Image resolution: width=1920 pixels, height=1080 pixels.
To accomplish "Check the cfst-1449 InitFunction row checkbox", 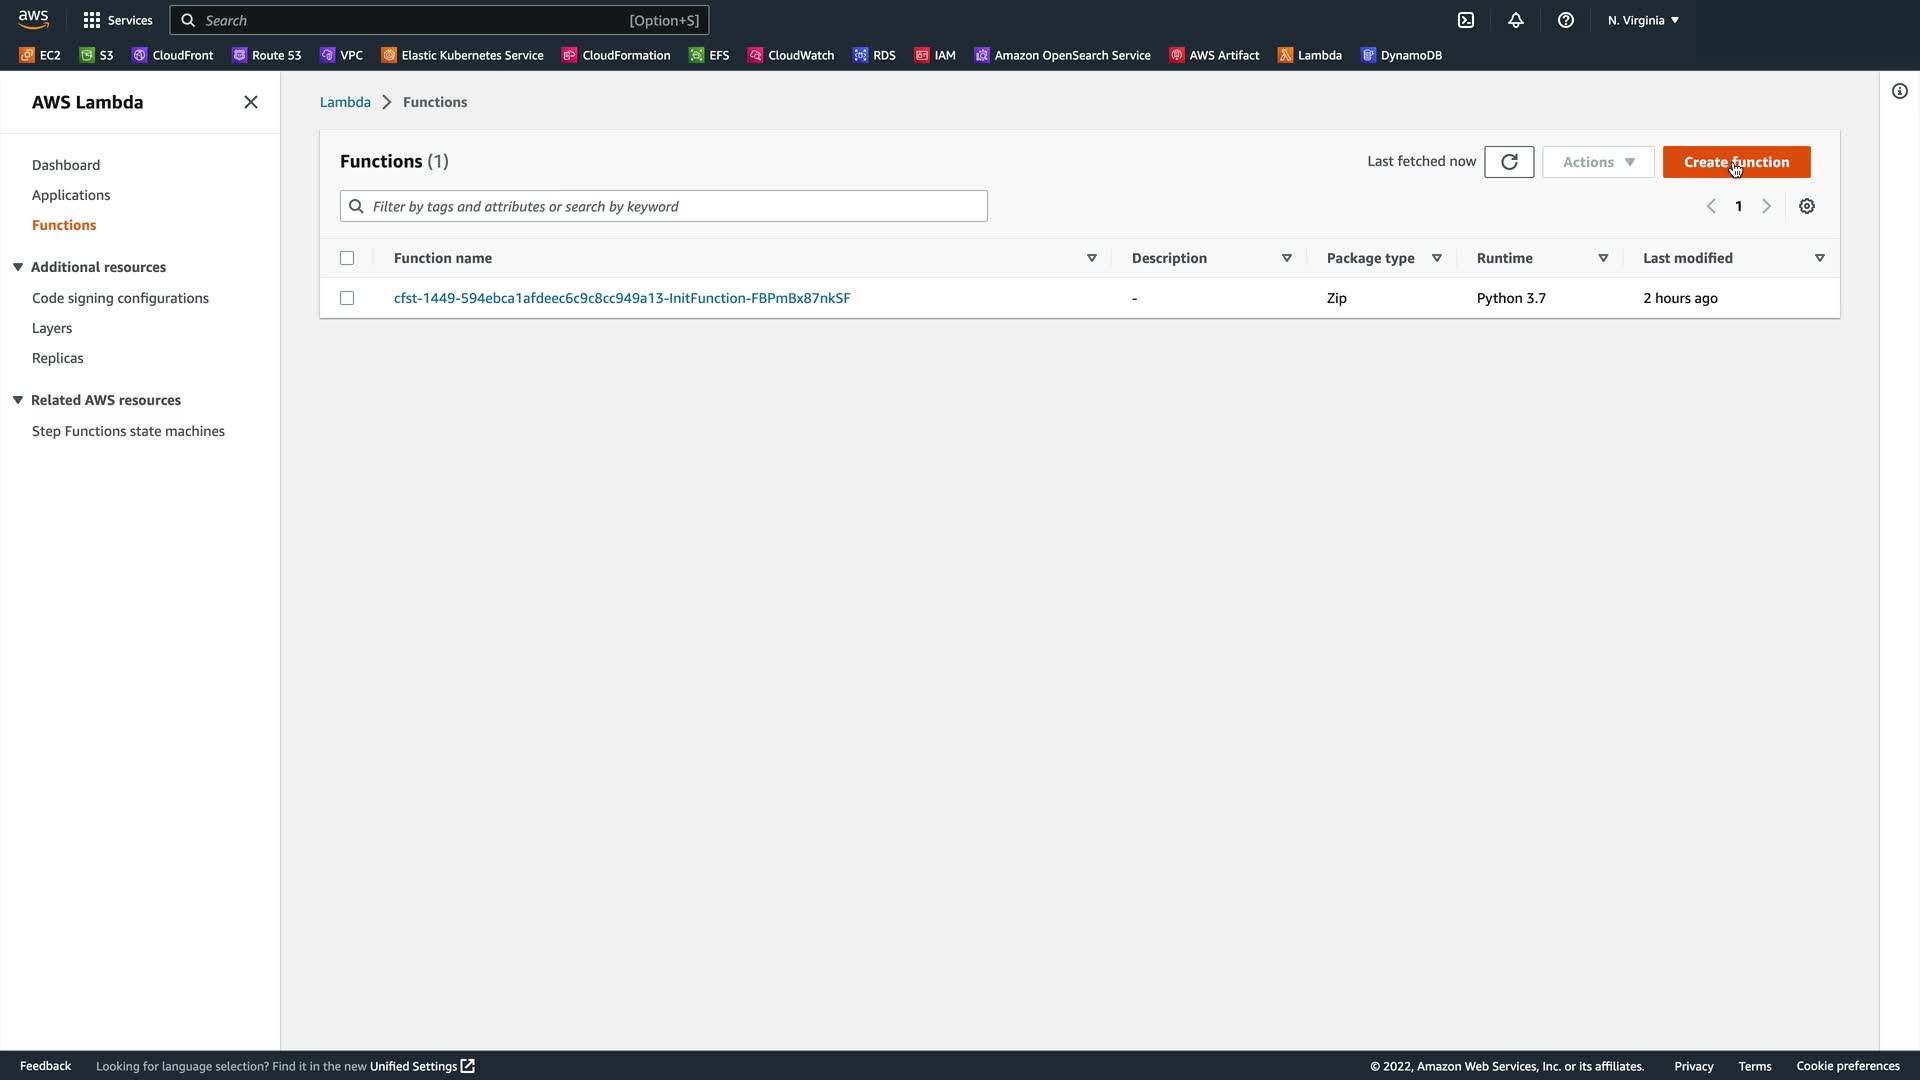I will tap(347, 298).
